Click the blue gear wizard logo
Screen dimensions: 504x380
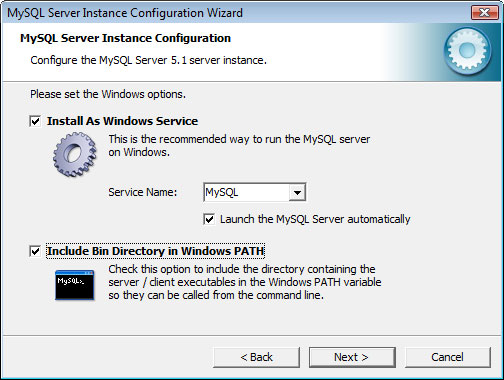coord(467,50)
